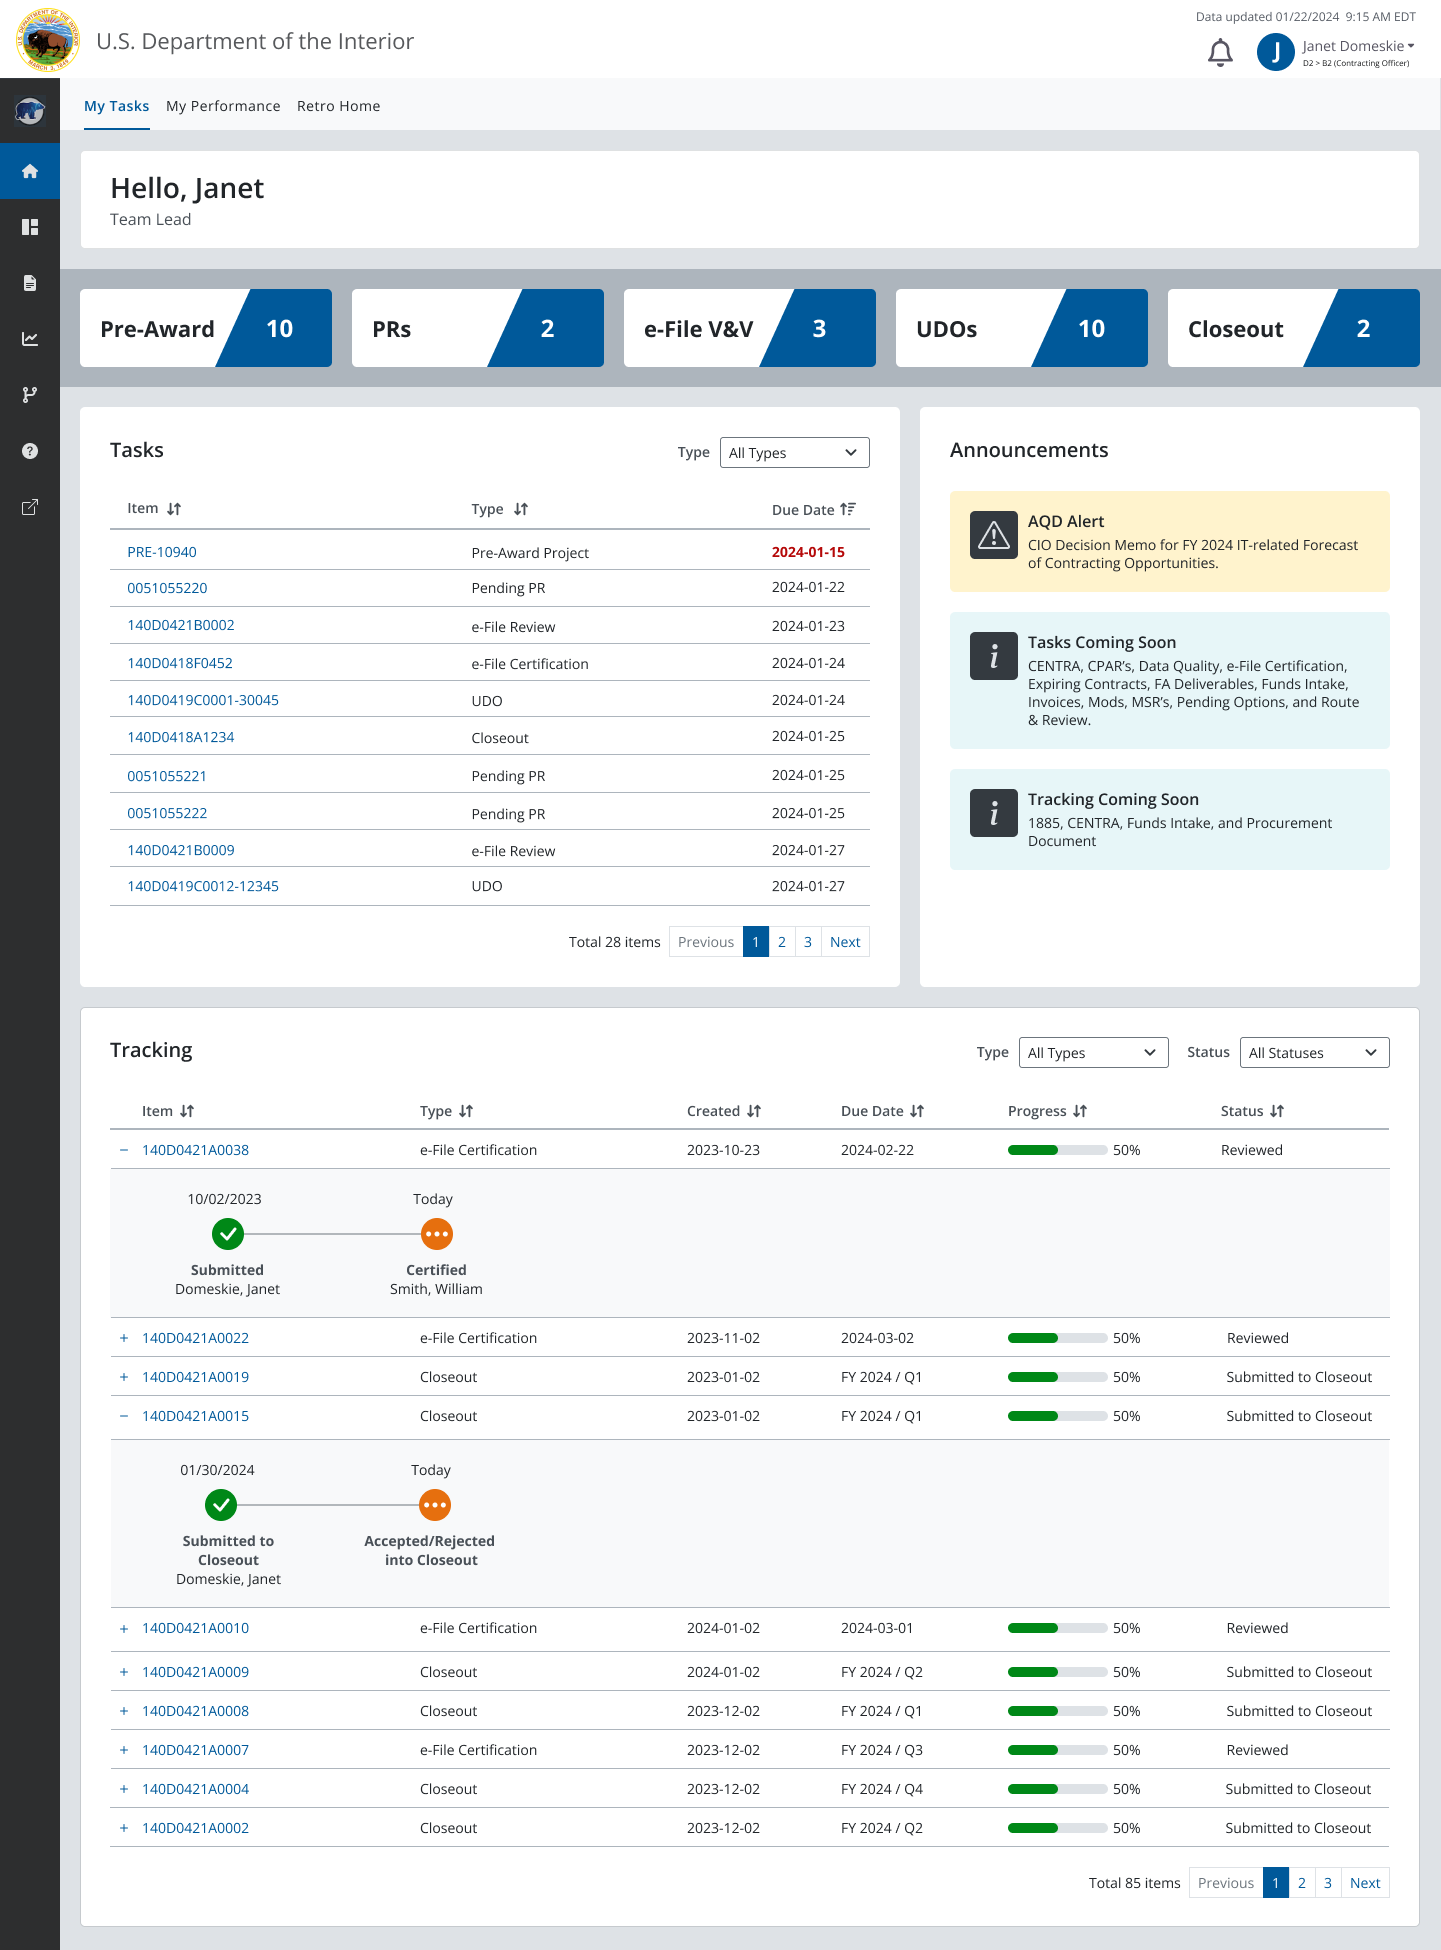Sort Tracking table by Status column

click(1277, 1111)
